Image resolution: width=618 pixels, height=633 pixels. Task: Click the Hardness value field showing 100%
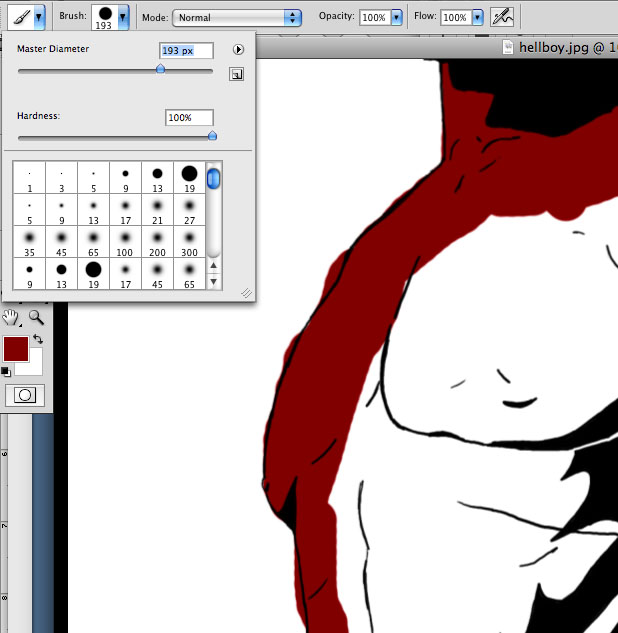click(x=189, y=117)
